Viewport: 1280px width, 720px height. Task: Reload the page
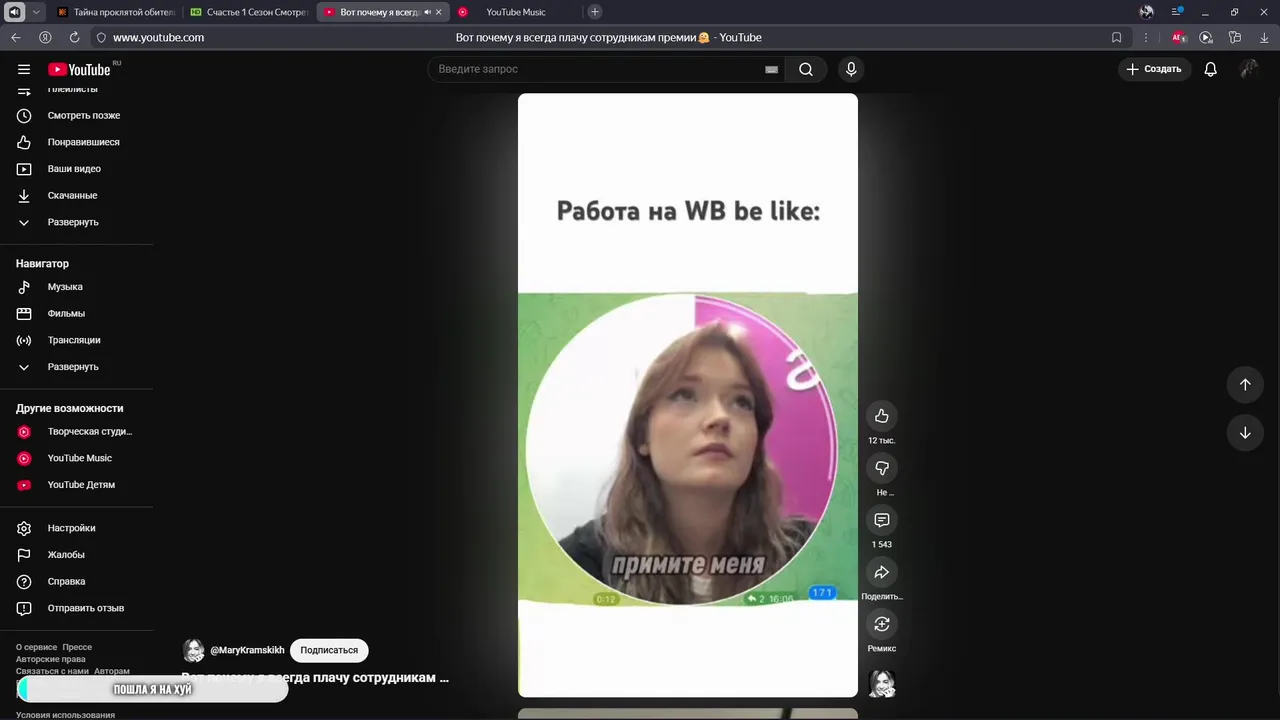[74, 37]
